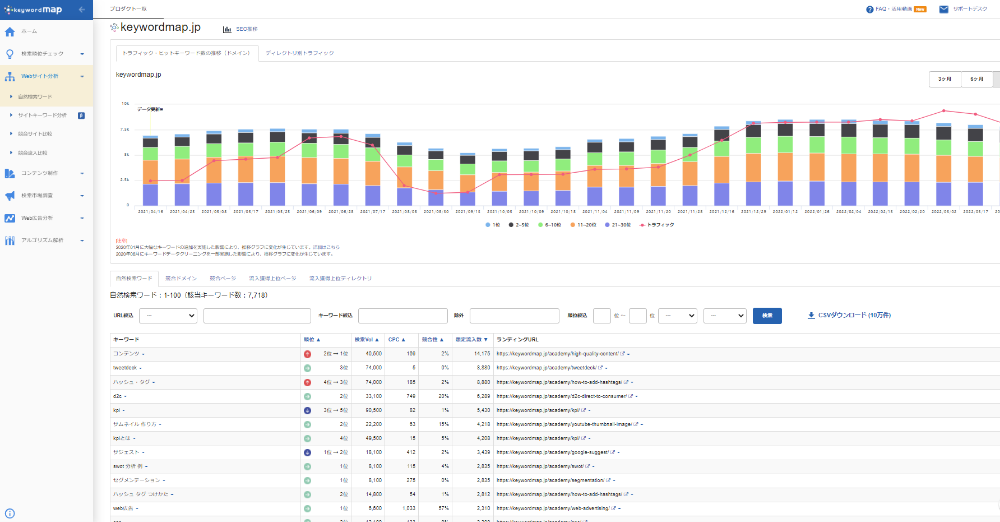Open サポートデスク envelope icon
This screenshot has width=1000, height=522.
click(946, 9)
